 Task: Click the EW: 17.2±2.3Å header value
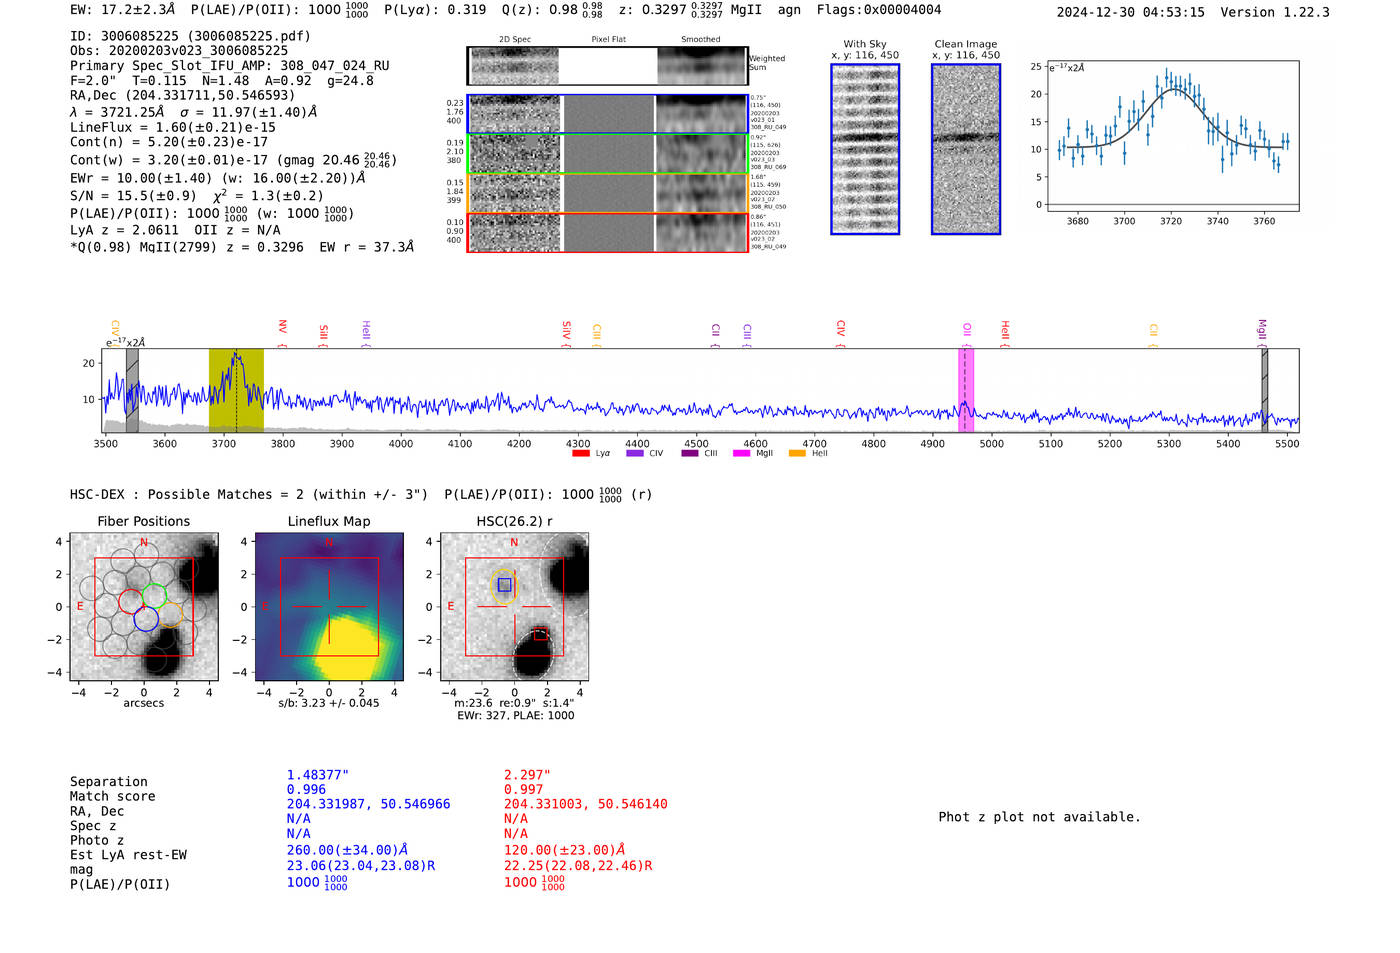point(122,9)
